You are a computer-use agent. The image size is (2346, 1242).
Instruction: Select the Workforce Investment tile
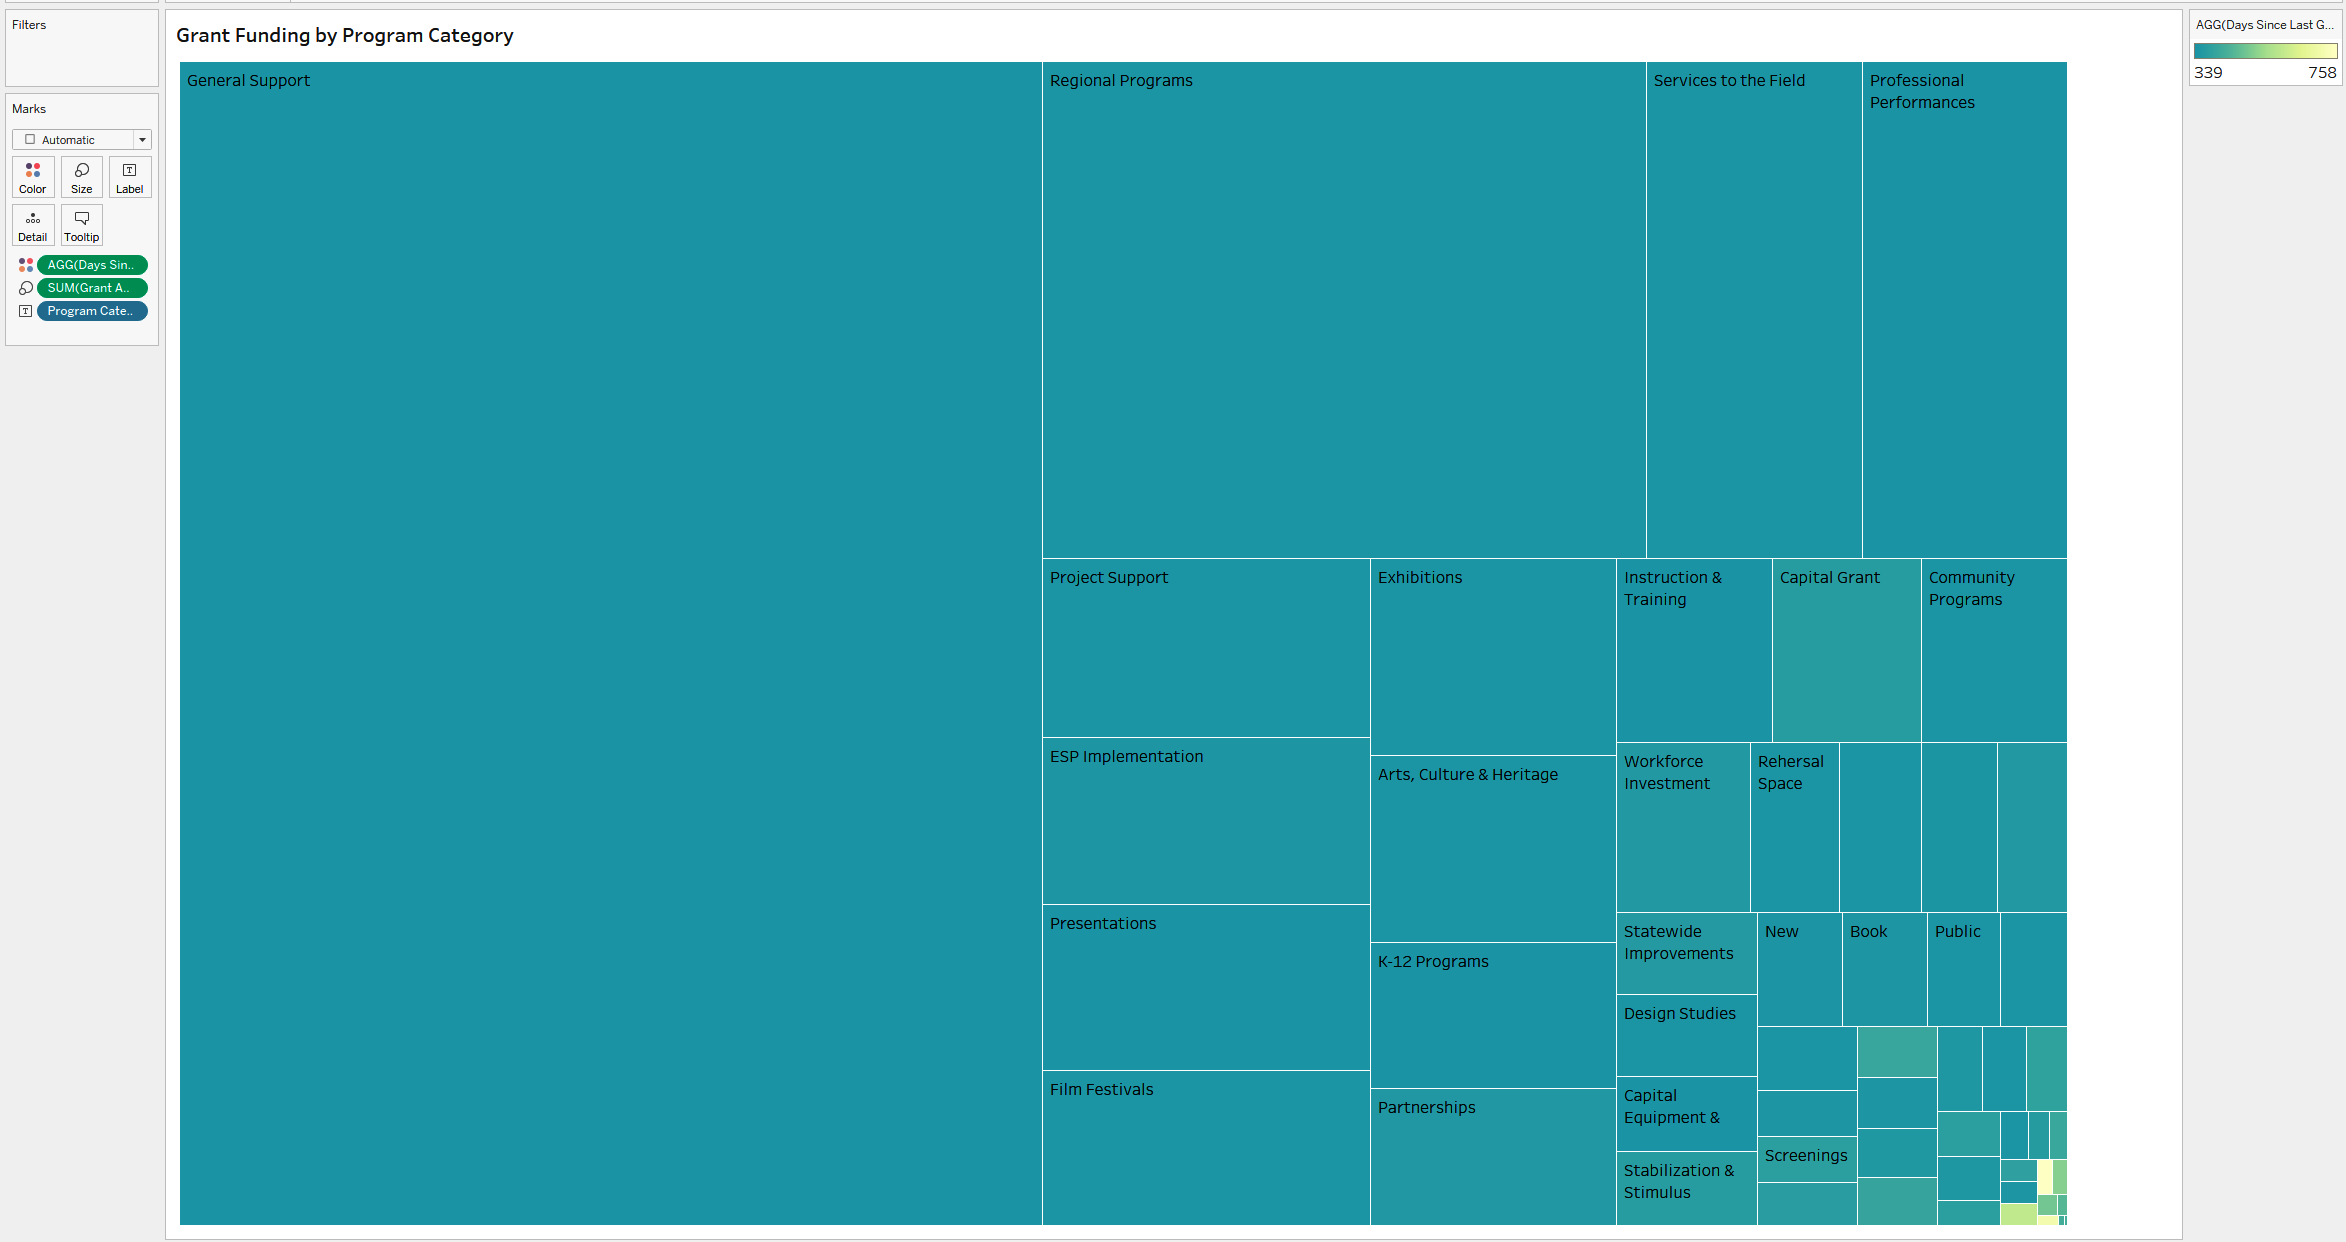pos(1683,827)
